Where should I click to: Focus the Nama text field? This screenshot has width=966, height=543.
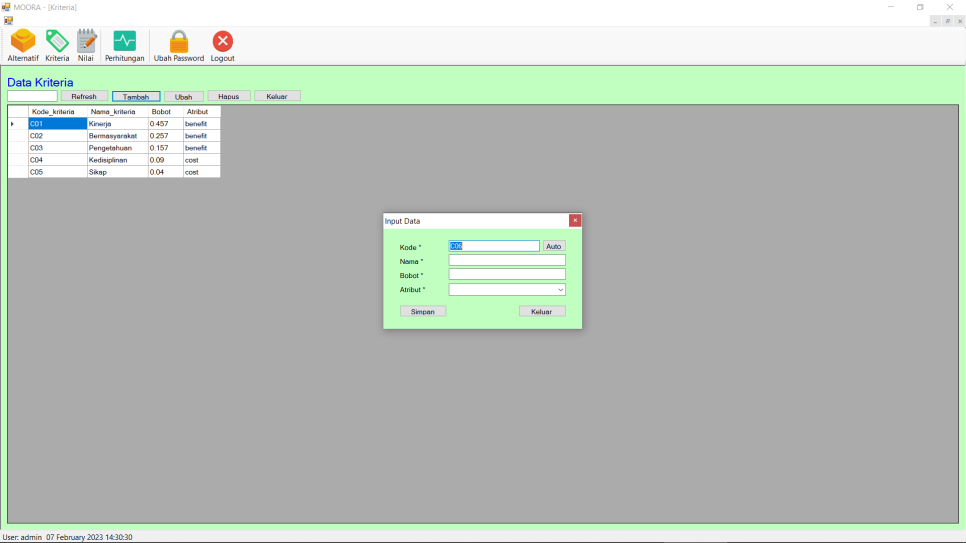[507, 260]
